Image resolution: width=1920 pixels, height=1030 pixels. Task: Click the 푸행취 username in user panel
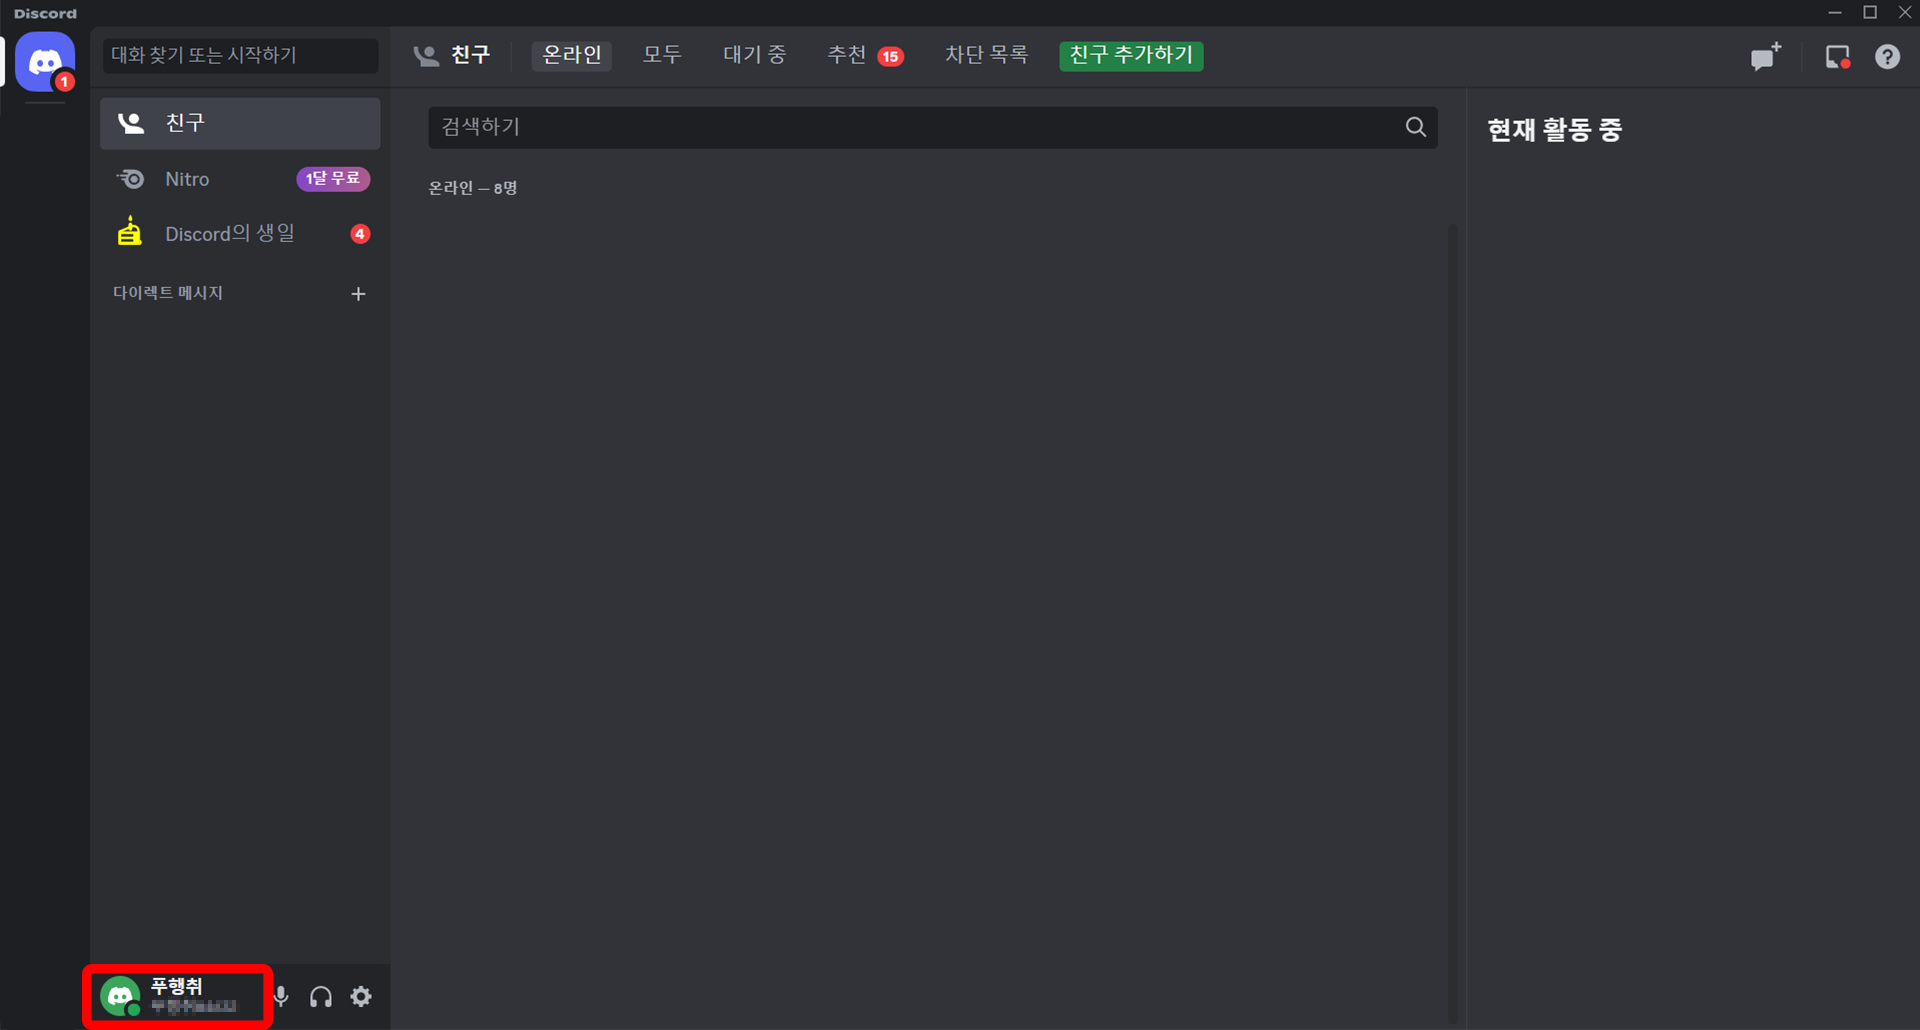click(x=177, y=987)
